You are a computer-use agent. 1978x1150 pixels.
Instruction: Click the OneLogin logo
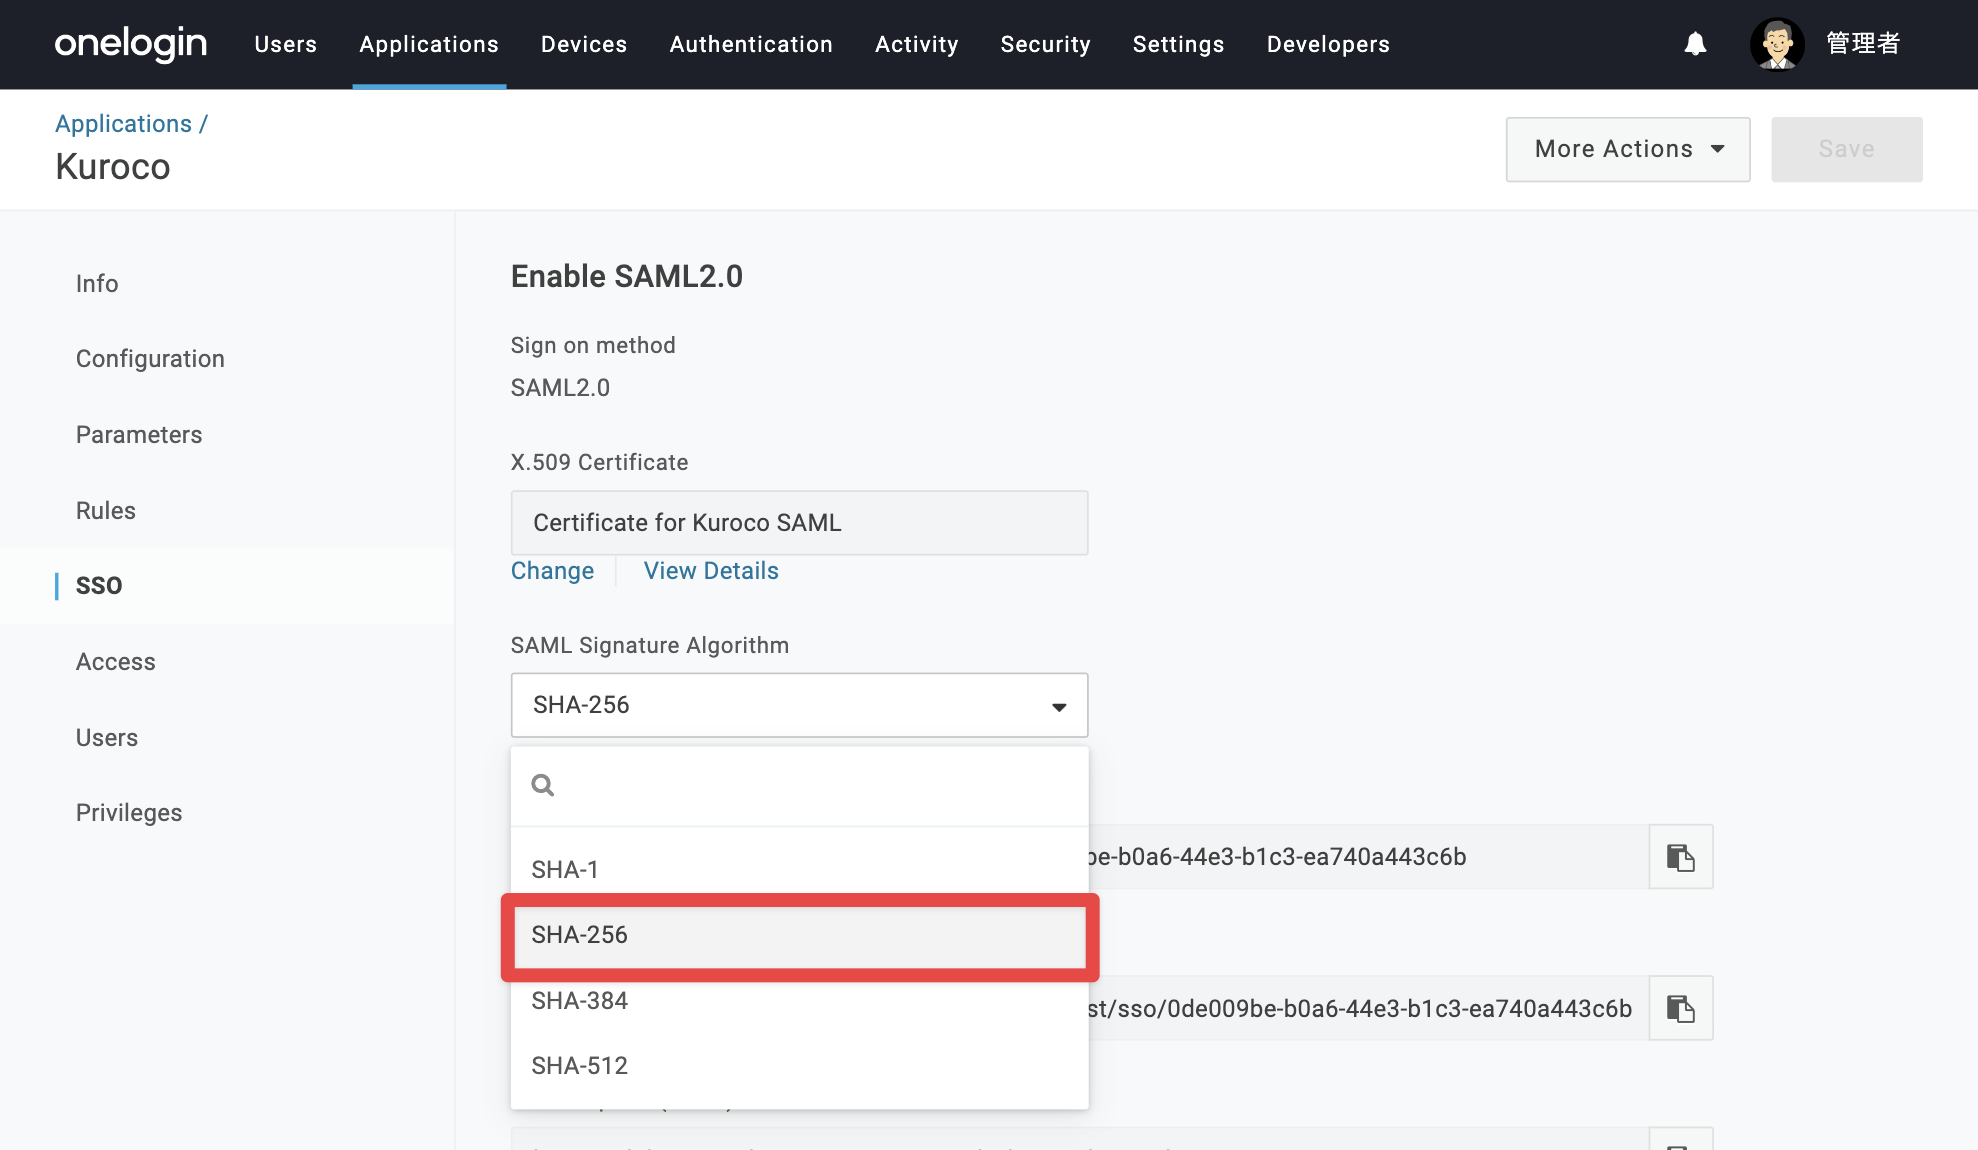click(131, 44)
